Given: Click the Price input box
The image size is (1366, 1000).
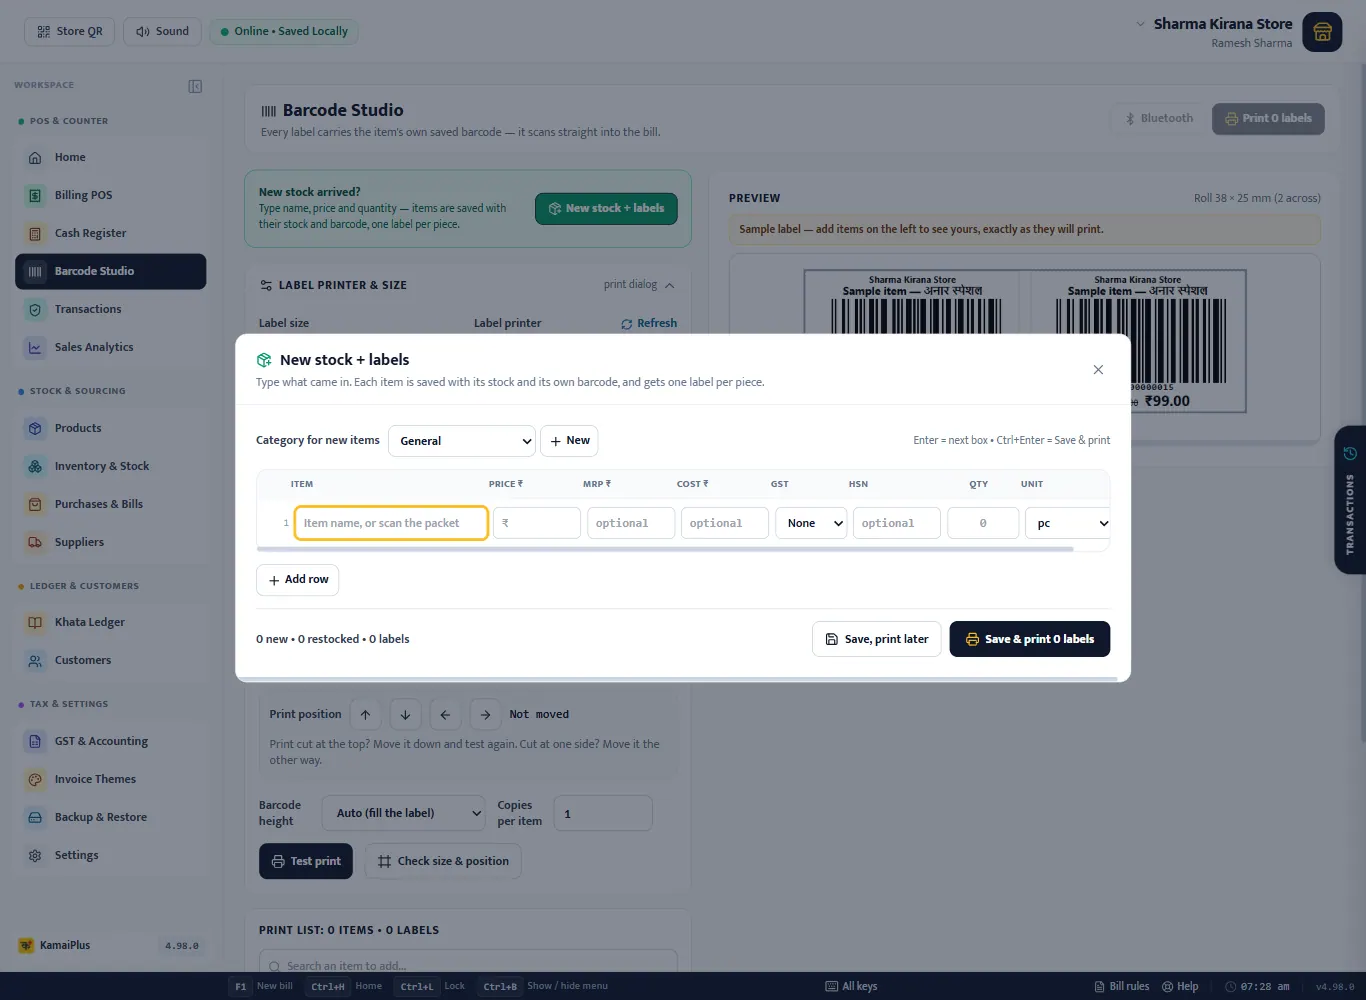Looking at the screenshot, I should (537, 523).
